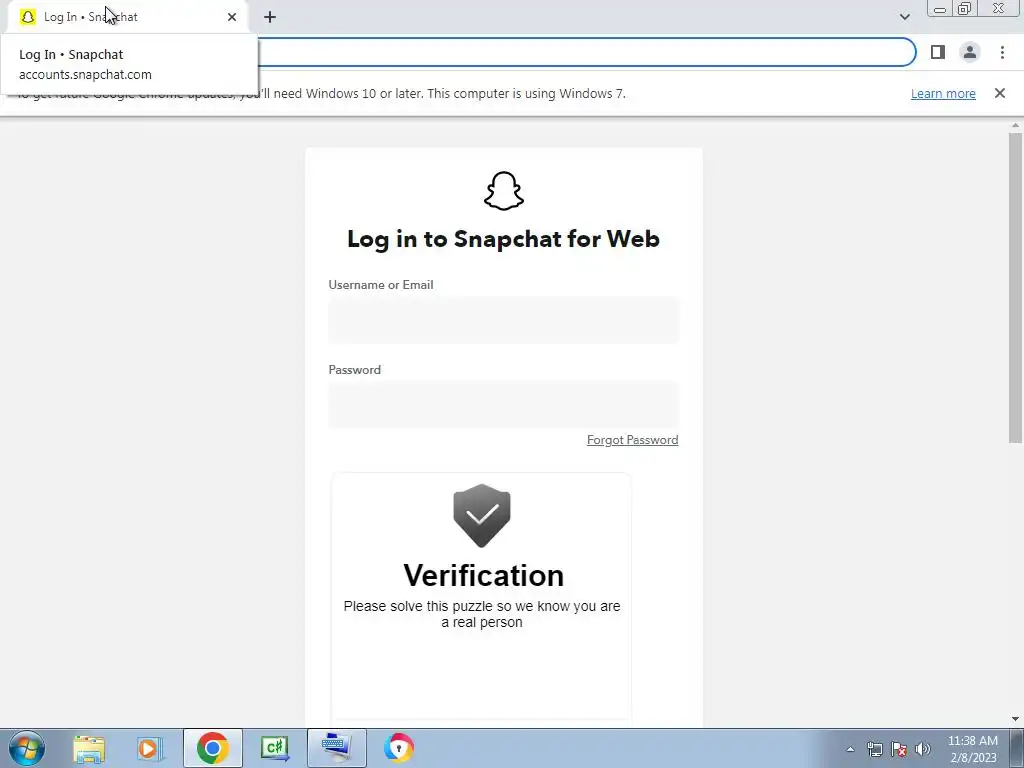The width and height of the screenshot is (1024, 768).
Task: Open the colorful keyhole app taskbar icon
Action: click(x=398, y=748)
